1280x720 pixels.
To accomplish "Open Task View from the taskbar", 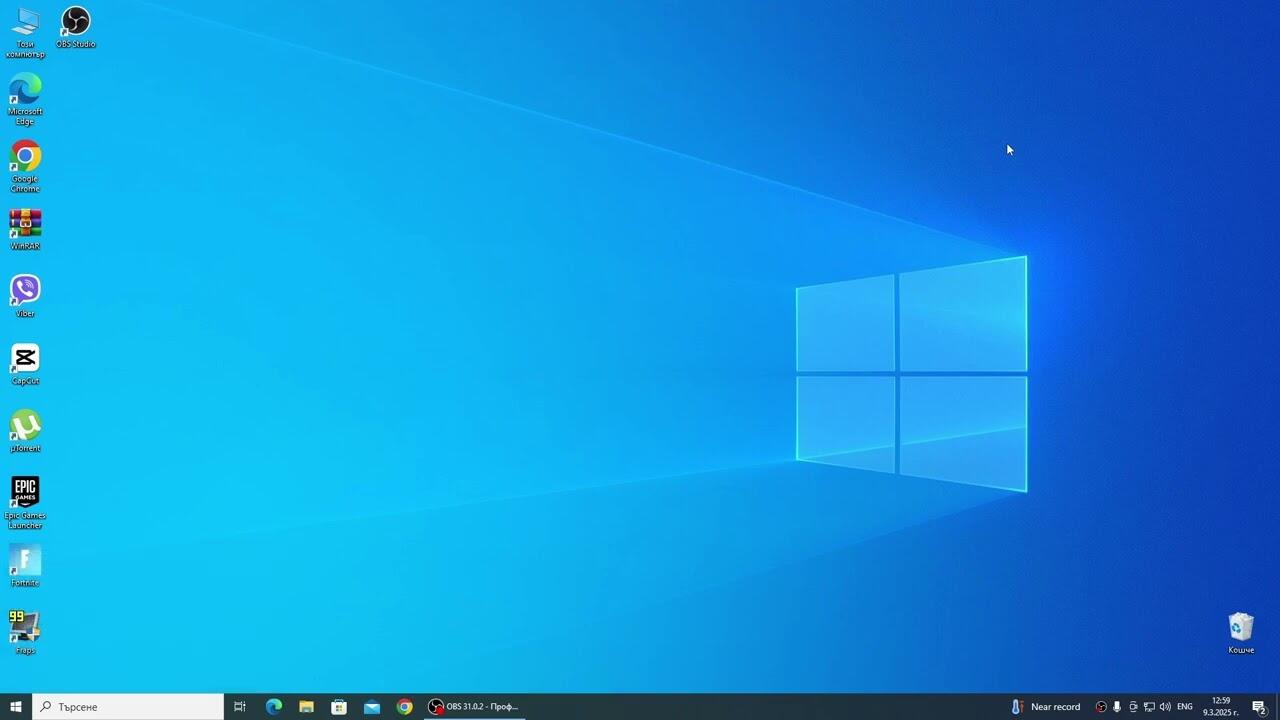I will coord(240,707).
